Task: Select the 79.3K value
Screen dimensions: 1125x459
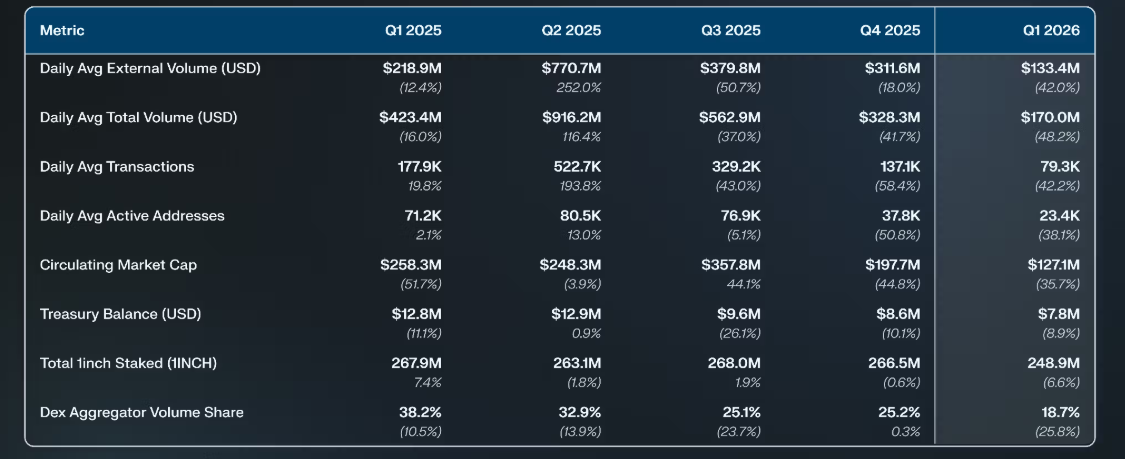Action: (x=1061, y=166)
